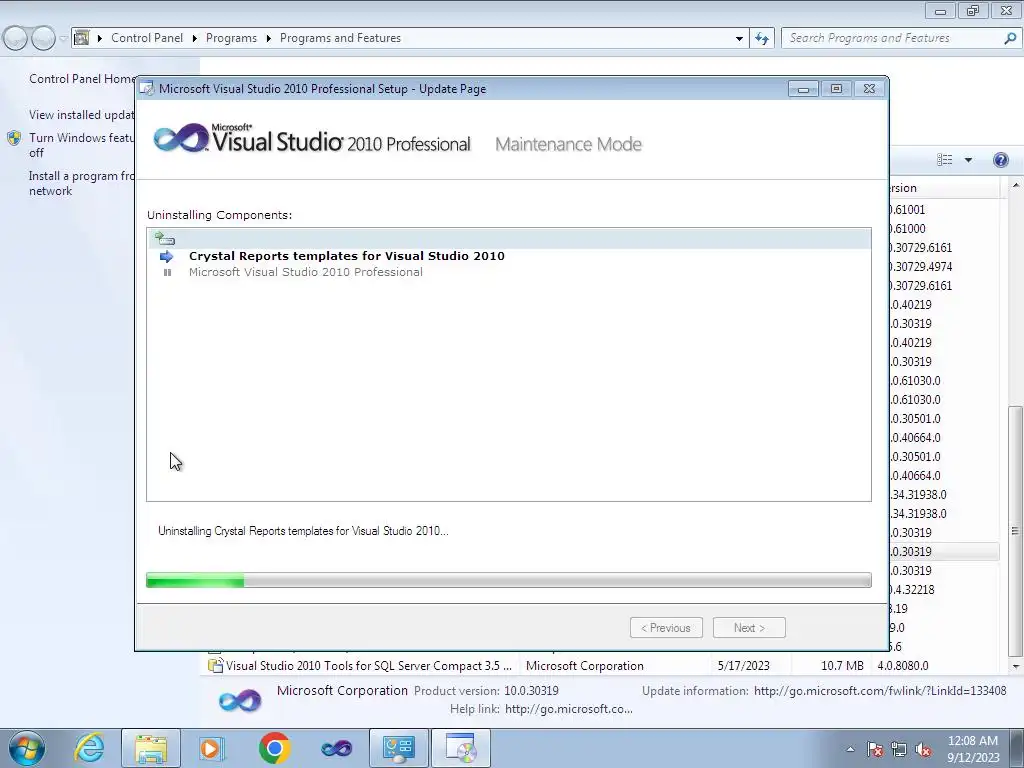The width and height of the screenshot is (1024, 768).
Task: Open Windows Media Player from taskbar
Action: click(212, 748)
